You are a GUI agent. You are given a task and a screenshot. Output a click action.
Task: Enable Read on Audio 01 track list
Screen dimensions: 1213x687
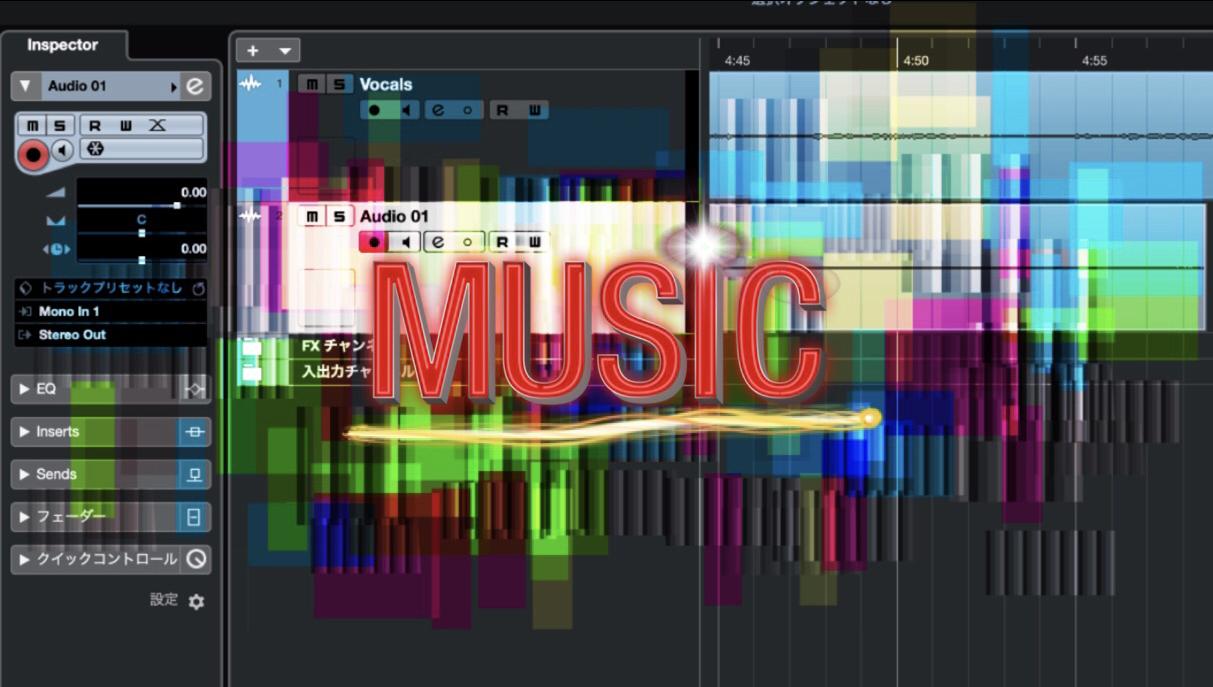tap(503, 242)
